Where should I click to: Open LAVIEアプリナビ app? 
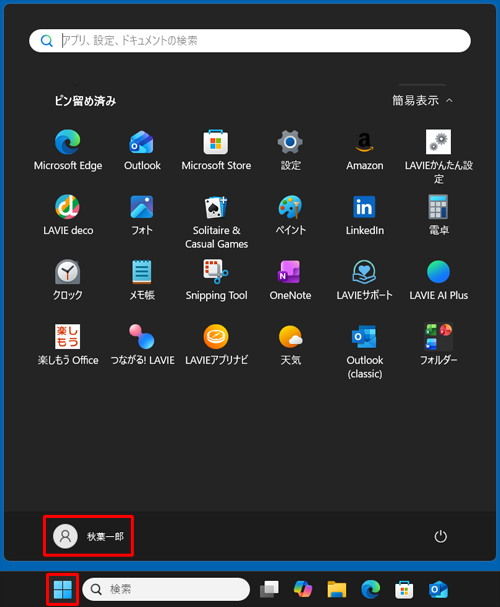click(216, 345)
